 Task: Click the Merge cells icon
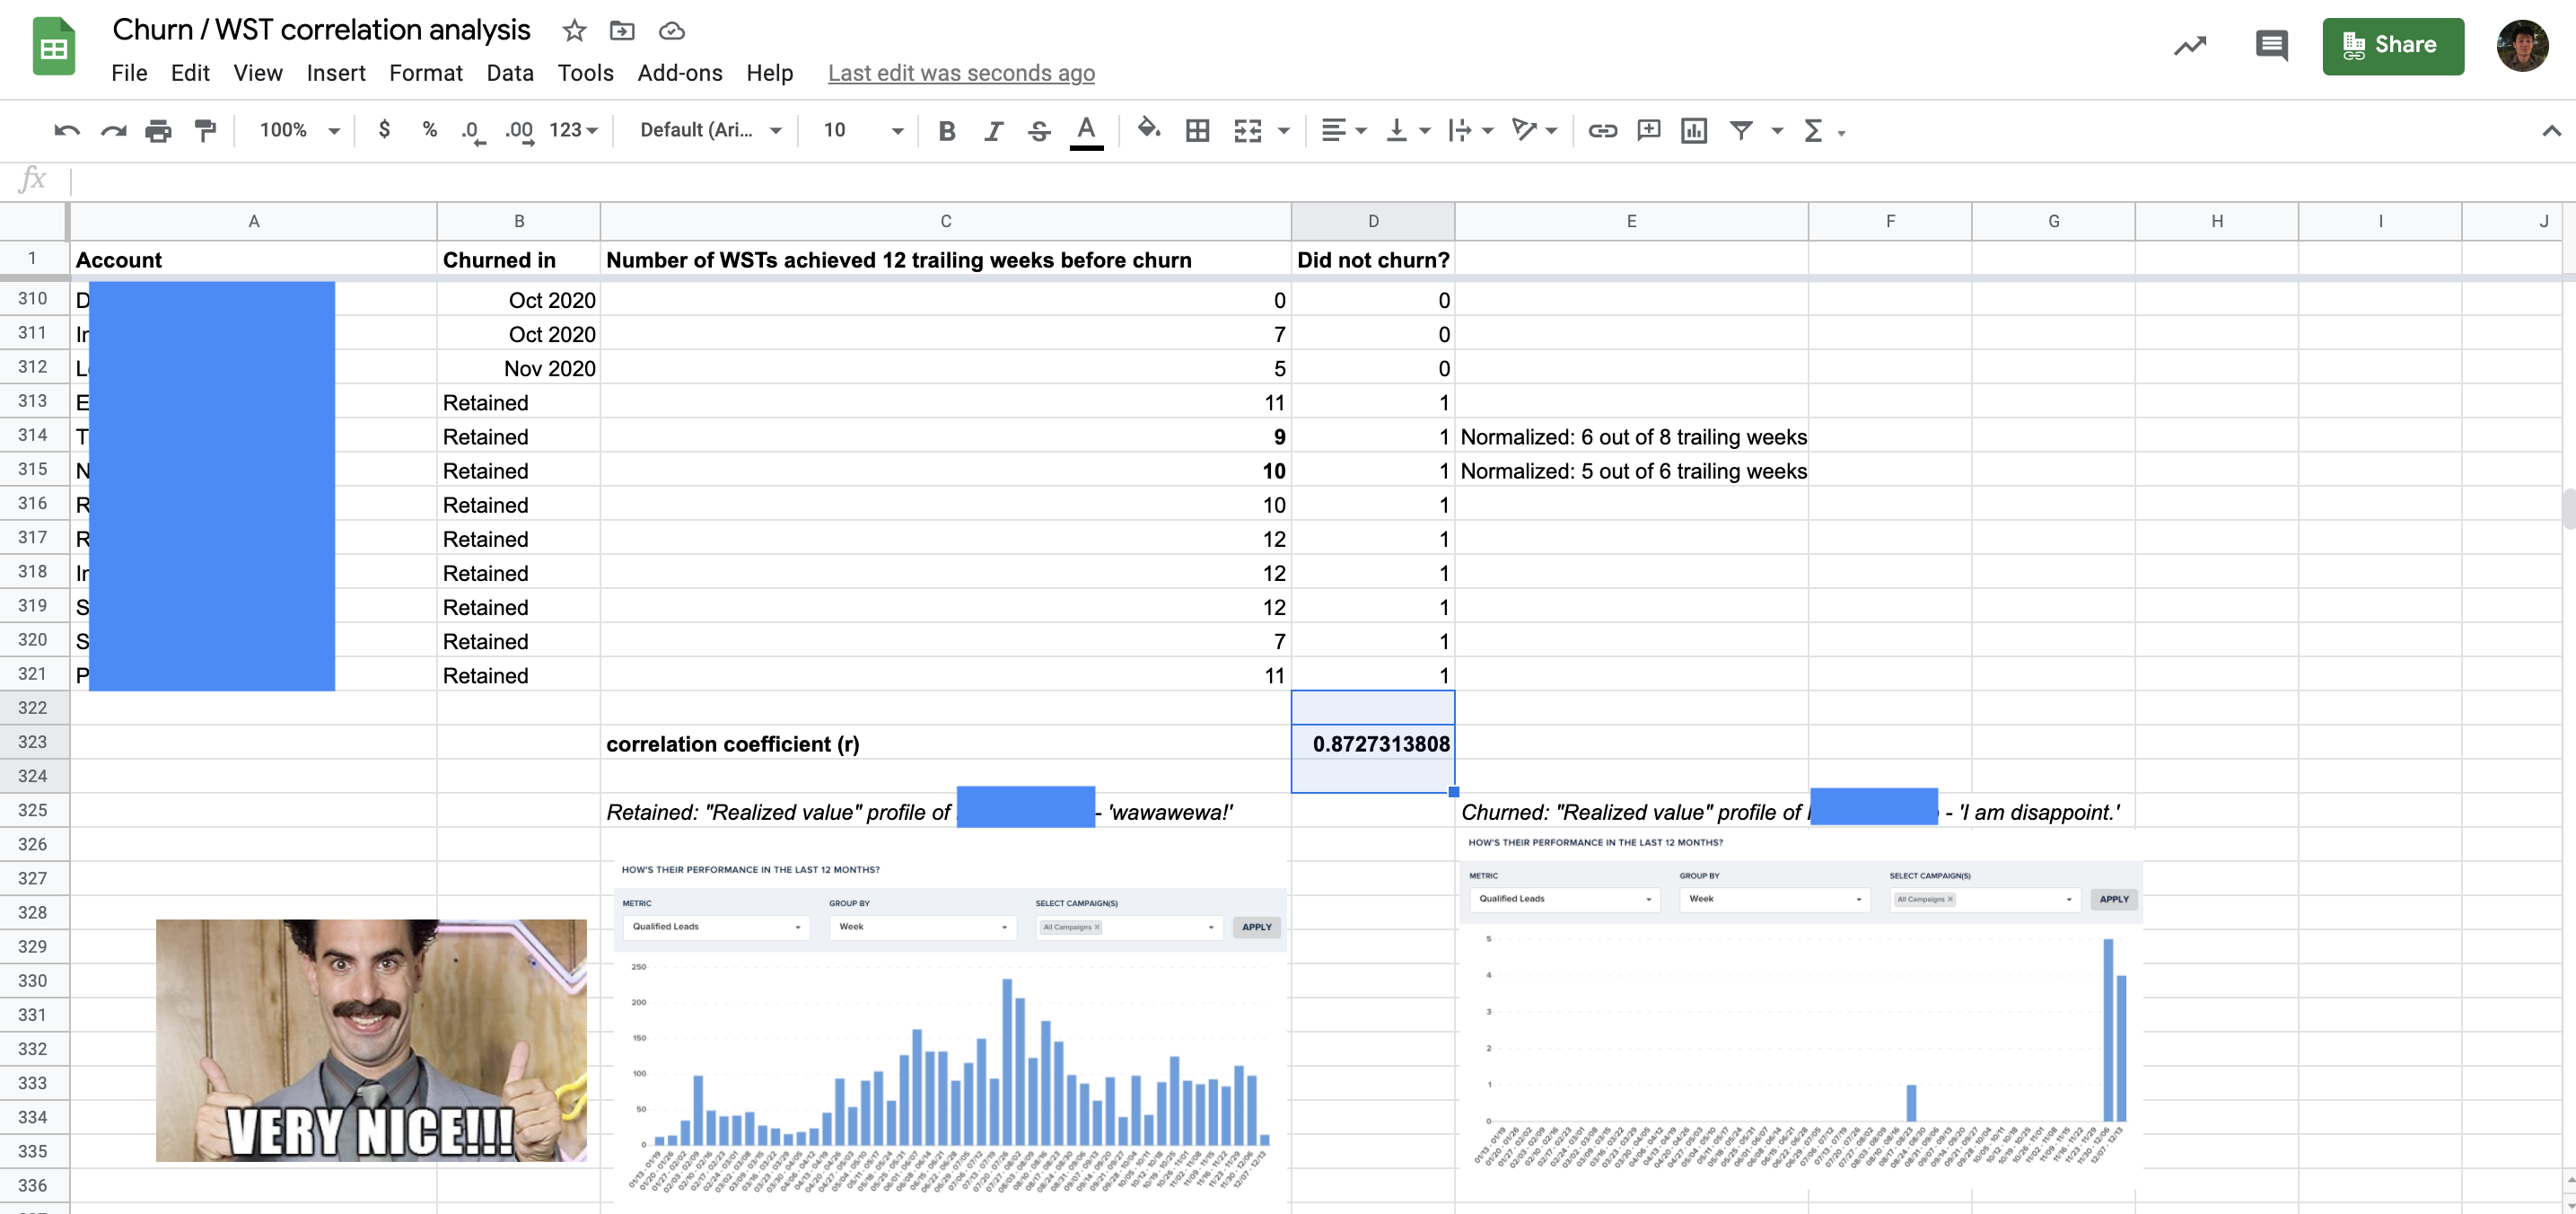coord(1248,130)
